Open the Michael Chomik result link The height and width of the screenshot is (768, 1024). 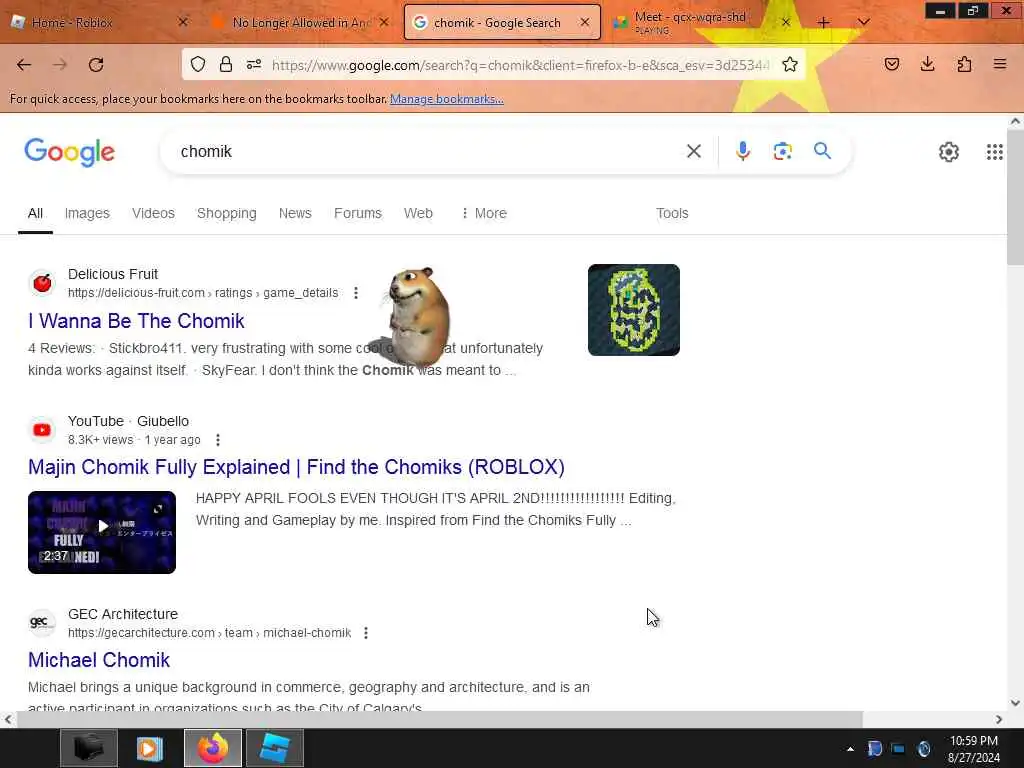pos(99,660)
